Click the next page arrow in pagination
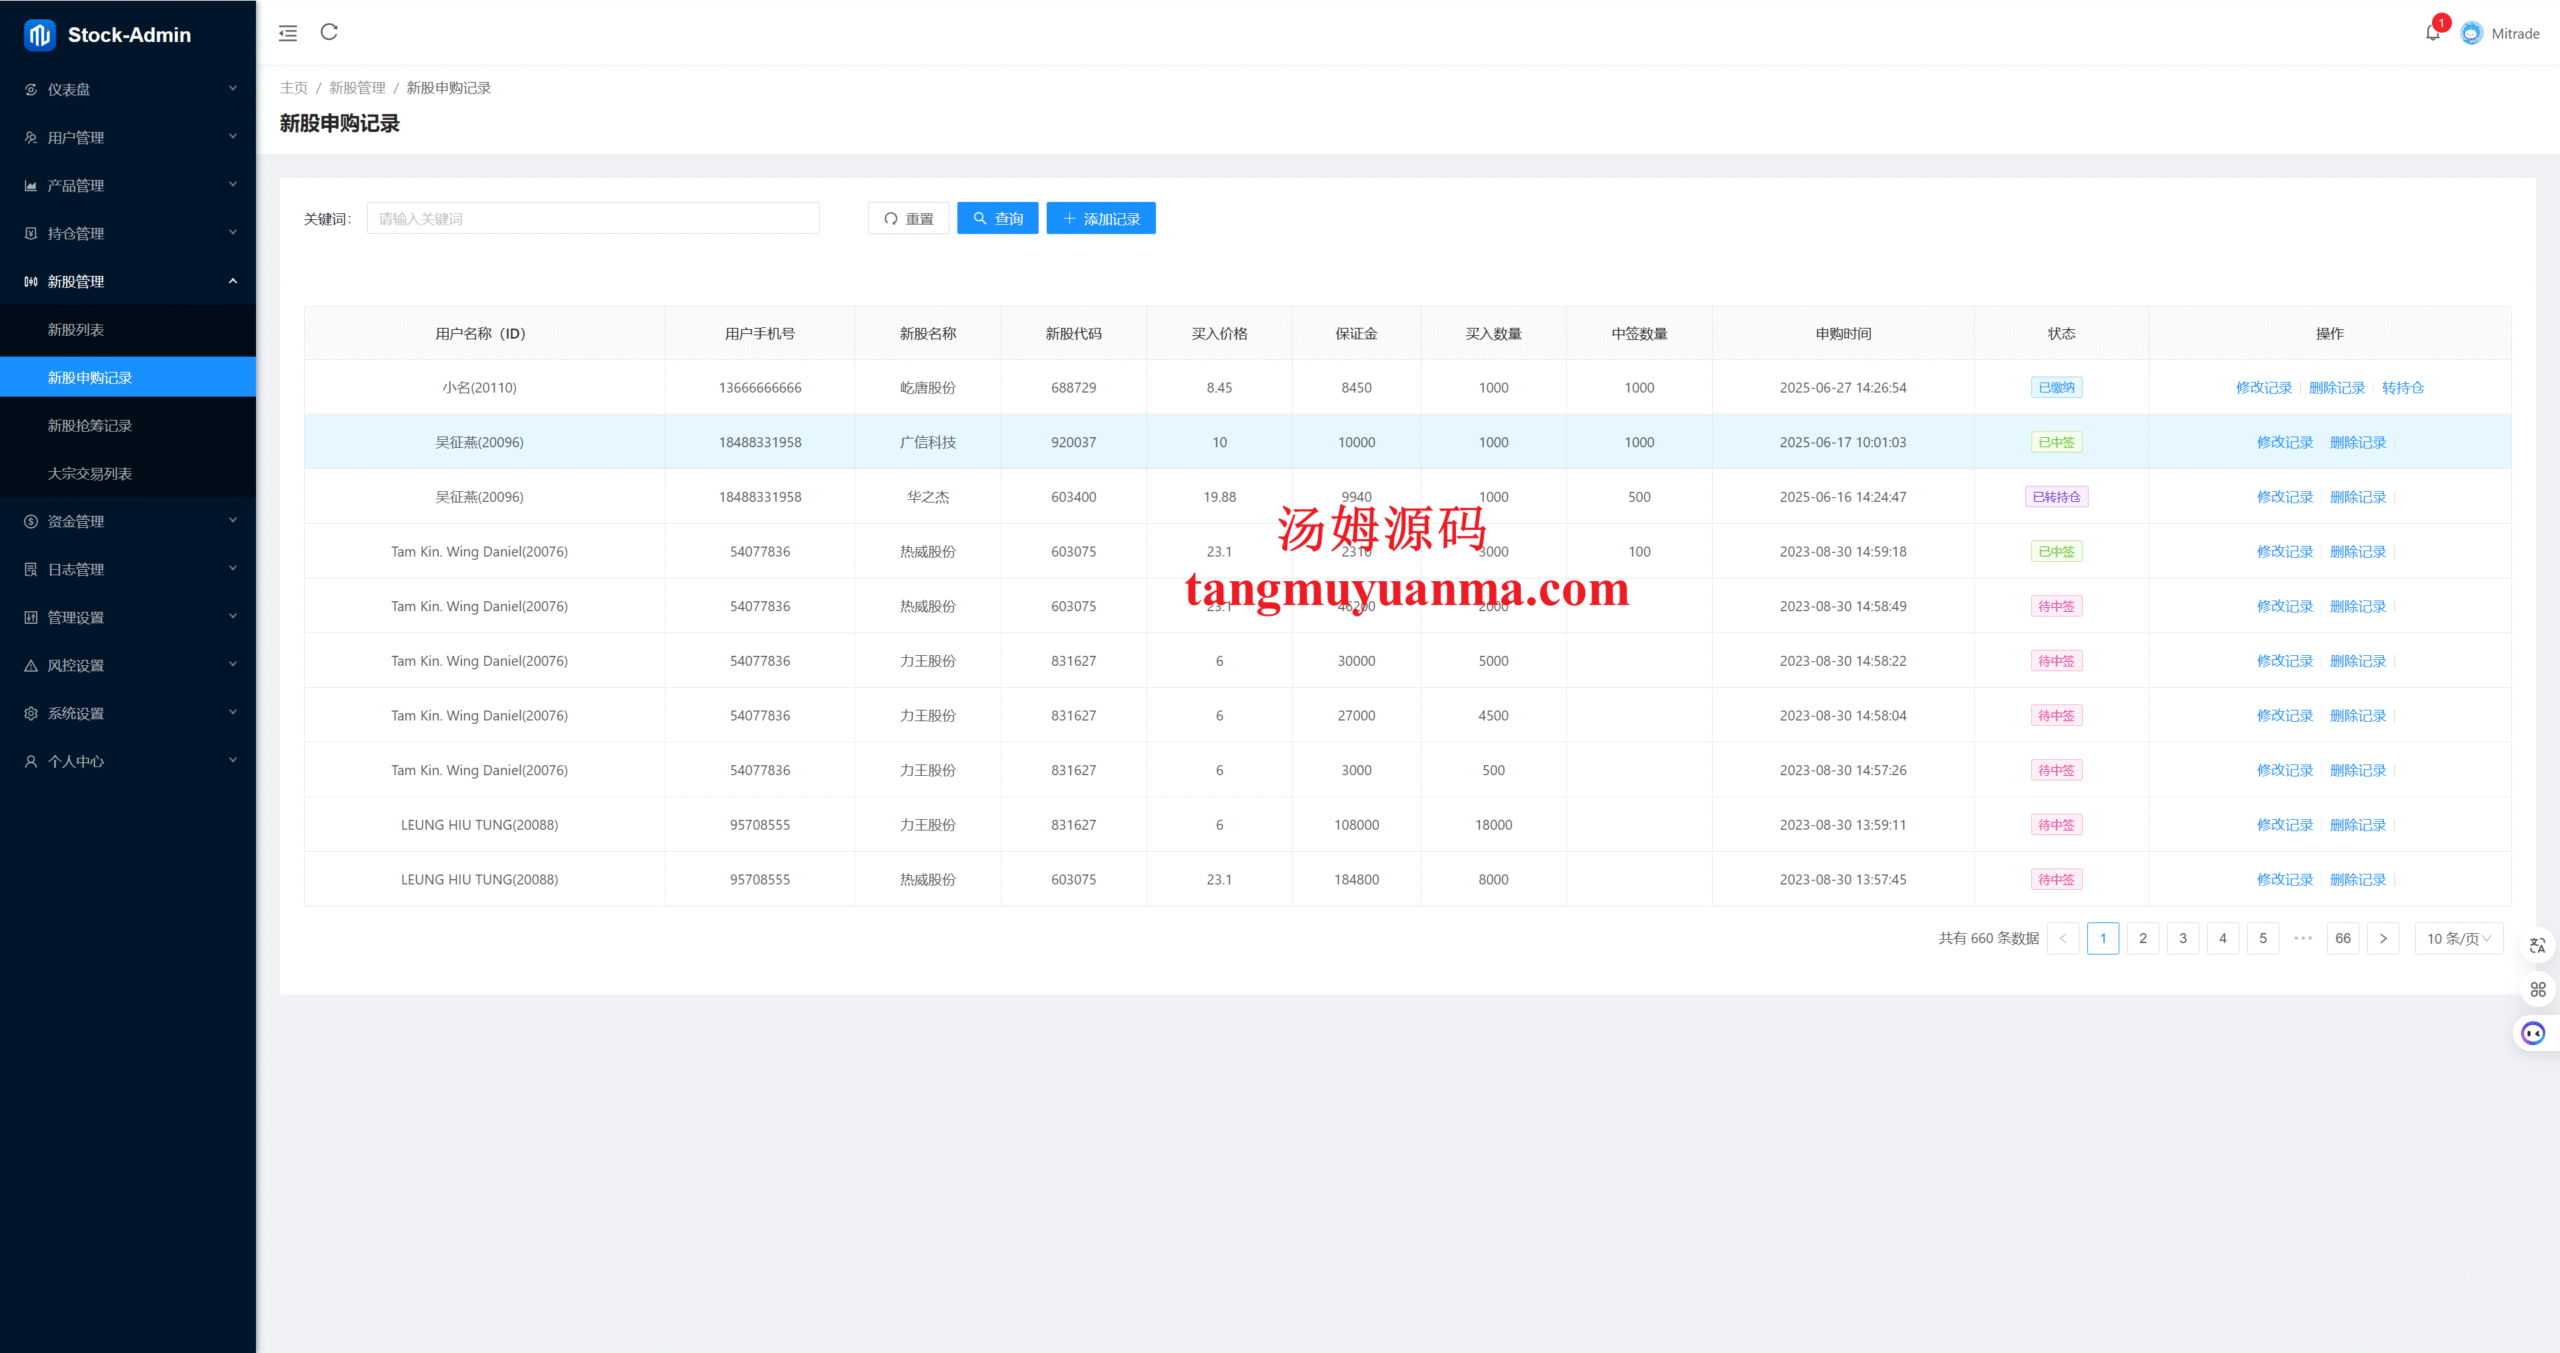The image size is (2560, 1353). coord(2382,938)
